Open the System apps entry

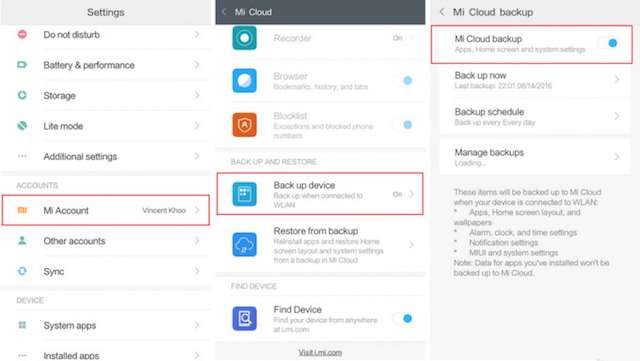tap(106, 325)
